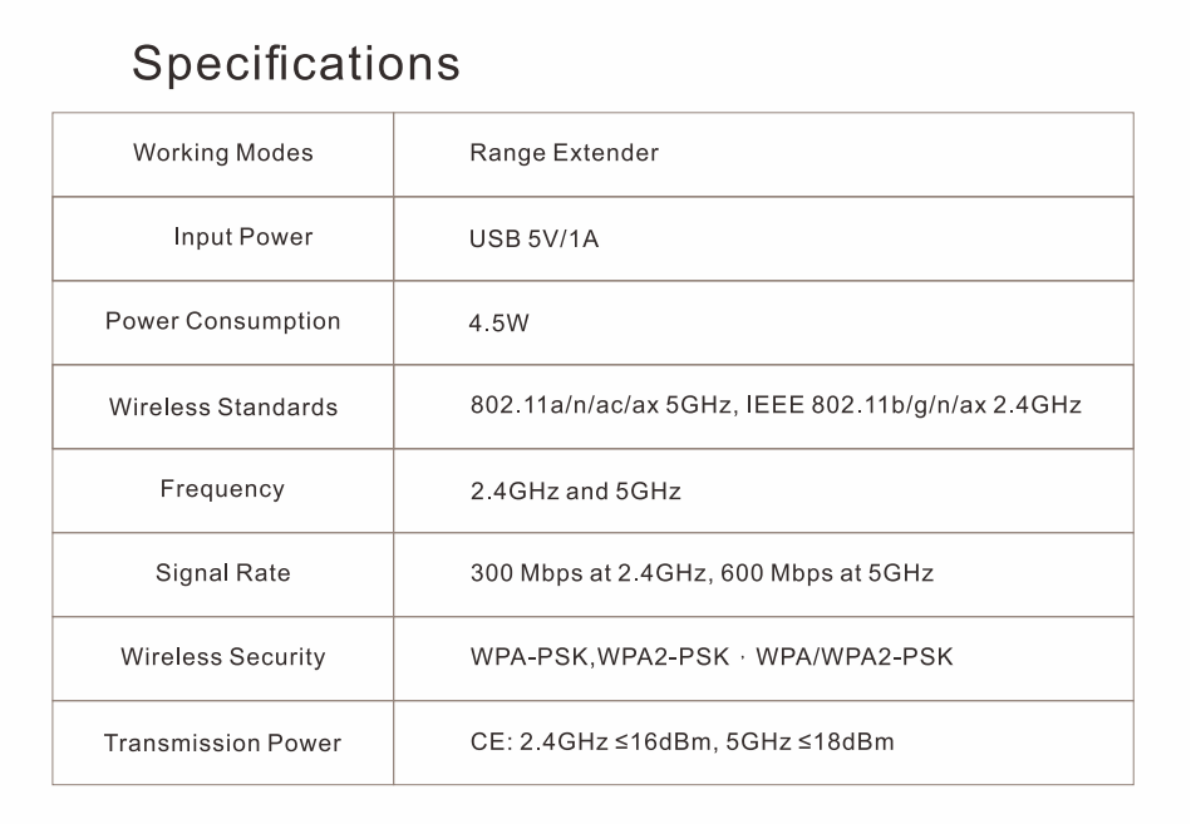Image resolution: width=1190 pixels, height=824 pixels.
Task: Click the 600 Mbps at 5GHz text
Action: pos(827,573)
